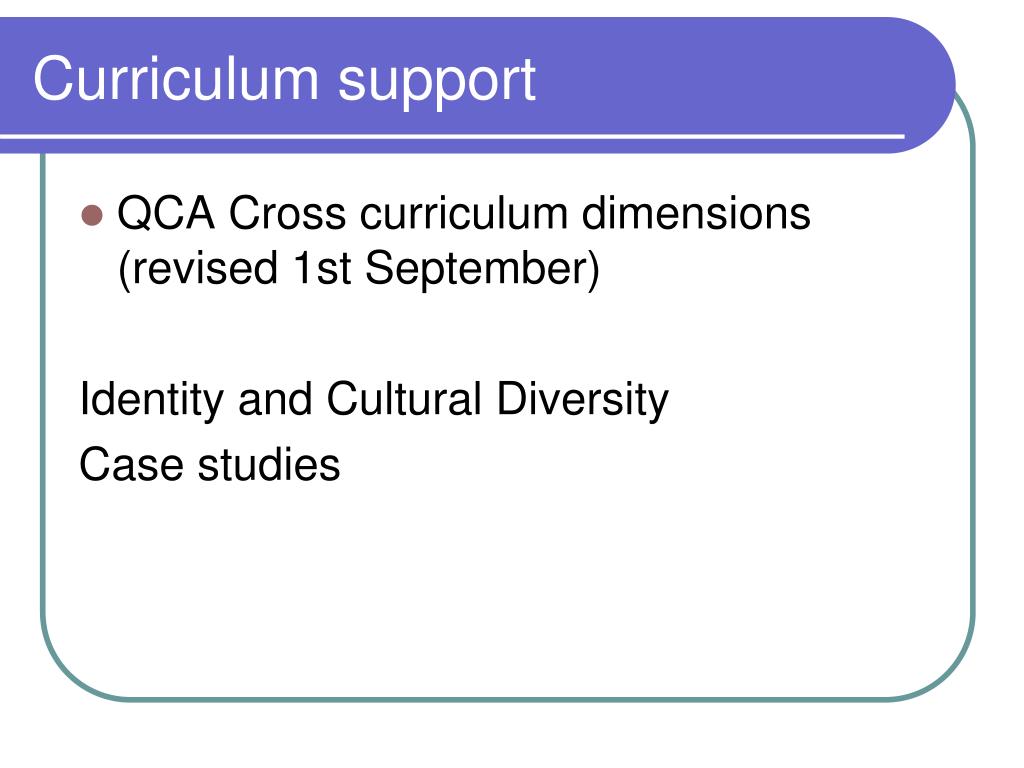Select the word "Cultural"
Screen dimensions: 1024x768
[404, 398]
